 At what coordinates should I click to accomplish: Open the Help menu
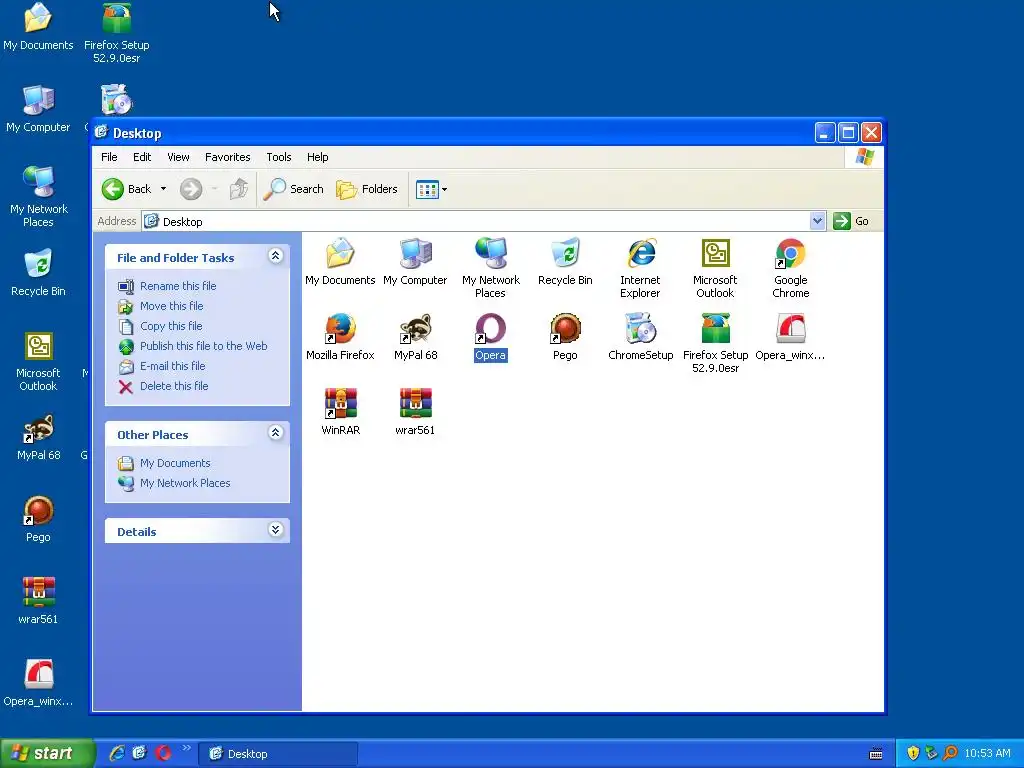[317, 157]
